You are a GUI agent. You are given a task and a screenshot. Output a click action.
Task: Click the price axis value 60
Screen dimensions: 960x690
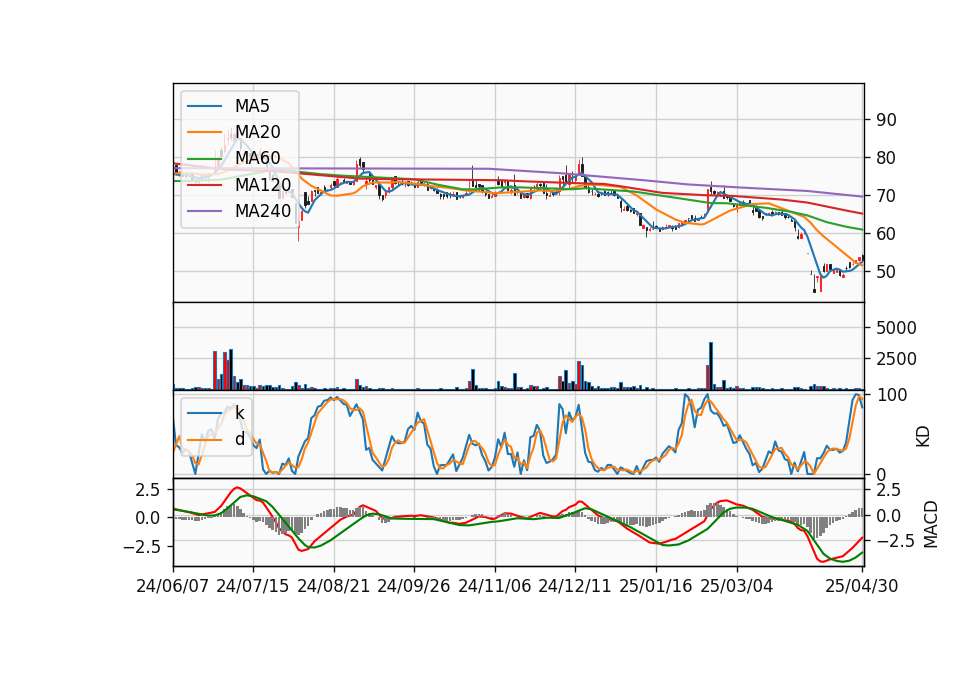[886, 234]
